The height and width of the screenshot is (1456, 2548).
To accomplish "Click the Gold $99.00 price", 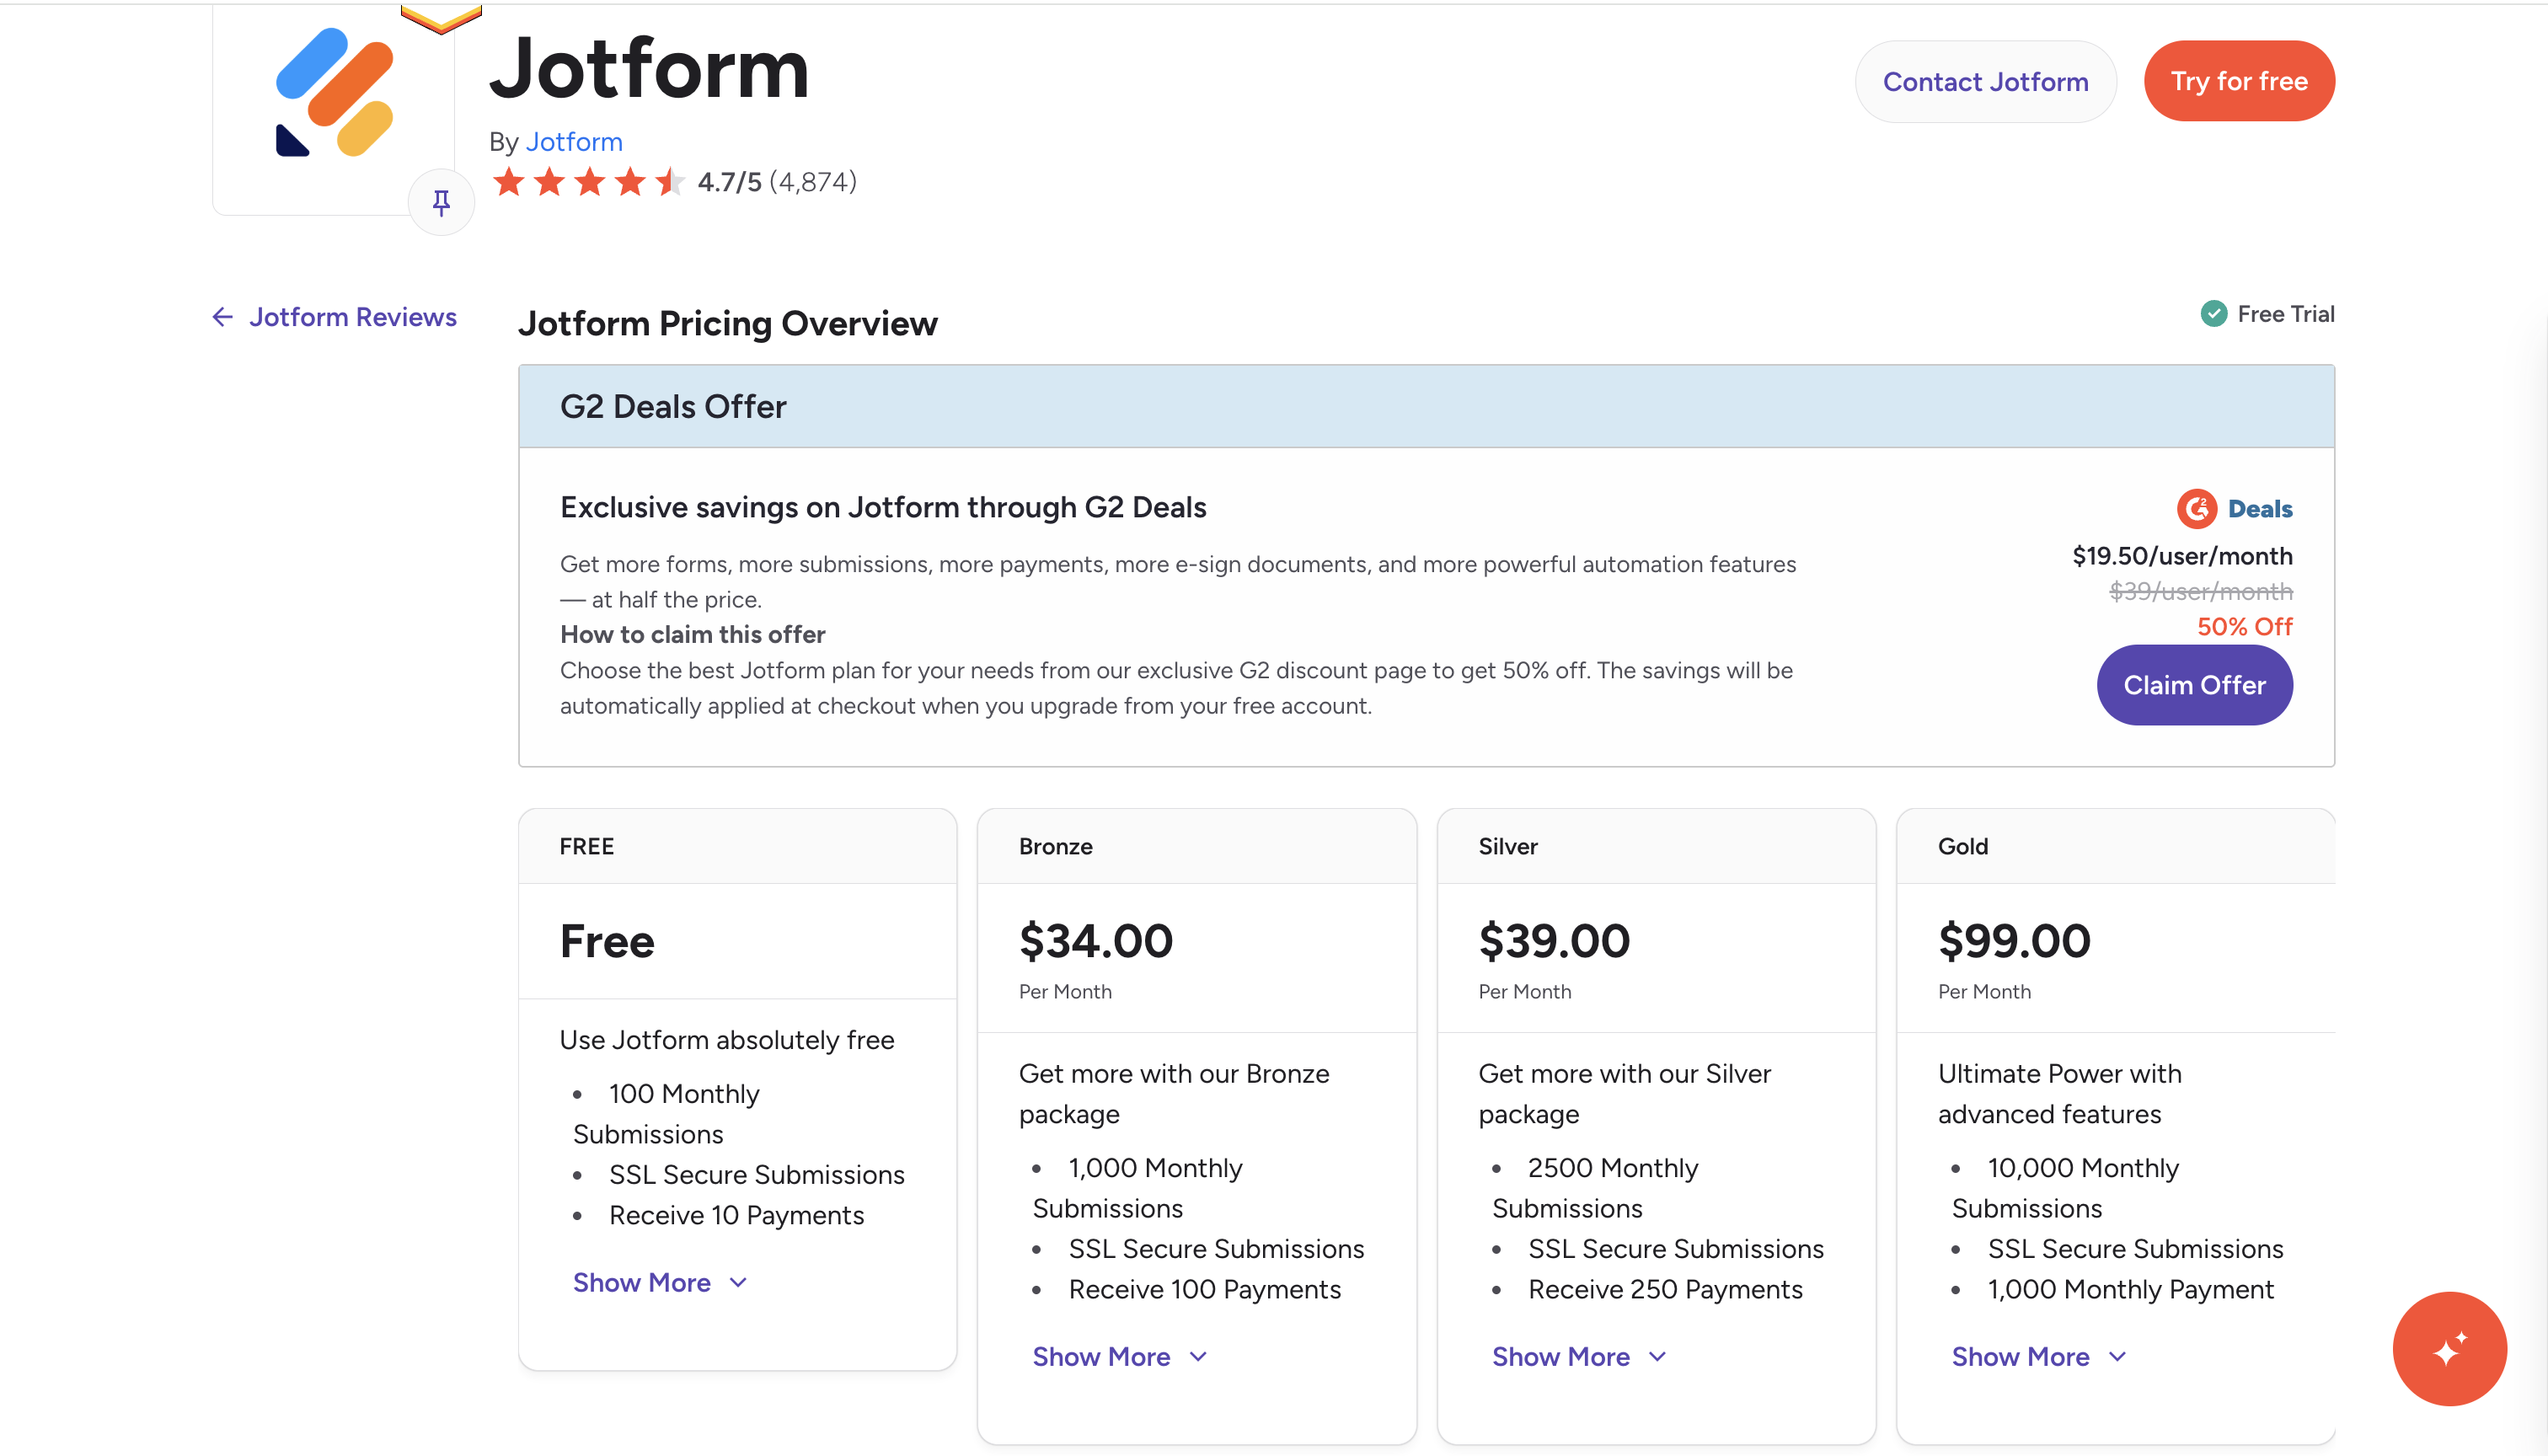I will click(2014, 940).
